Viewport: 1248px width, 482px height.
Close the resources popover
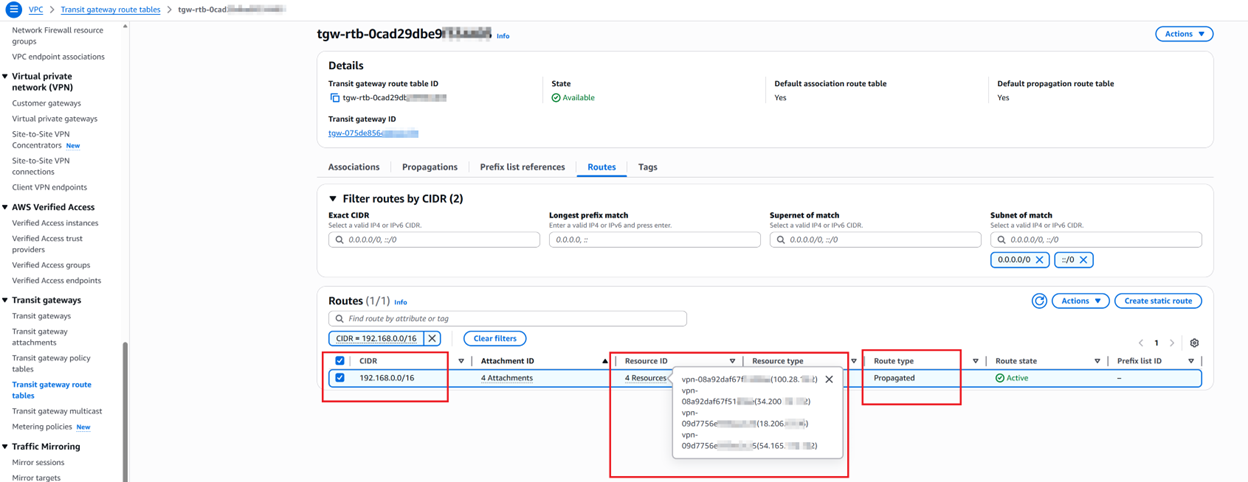click(829, 379)
